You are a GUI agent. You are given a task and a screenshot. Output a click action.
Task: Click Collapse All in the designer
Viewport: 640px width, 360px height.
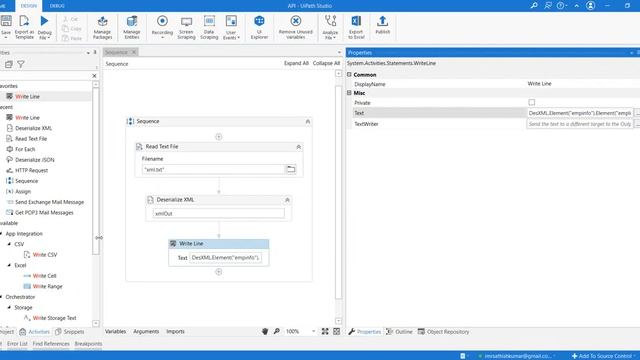326,63
